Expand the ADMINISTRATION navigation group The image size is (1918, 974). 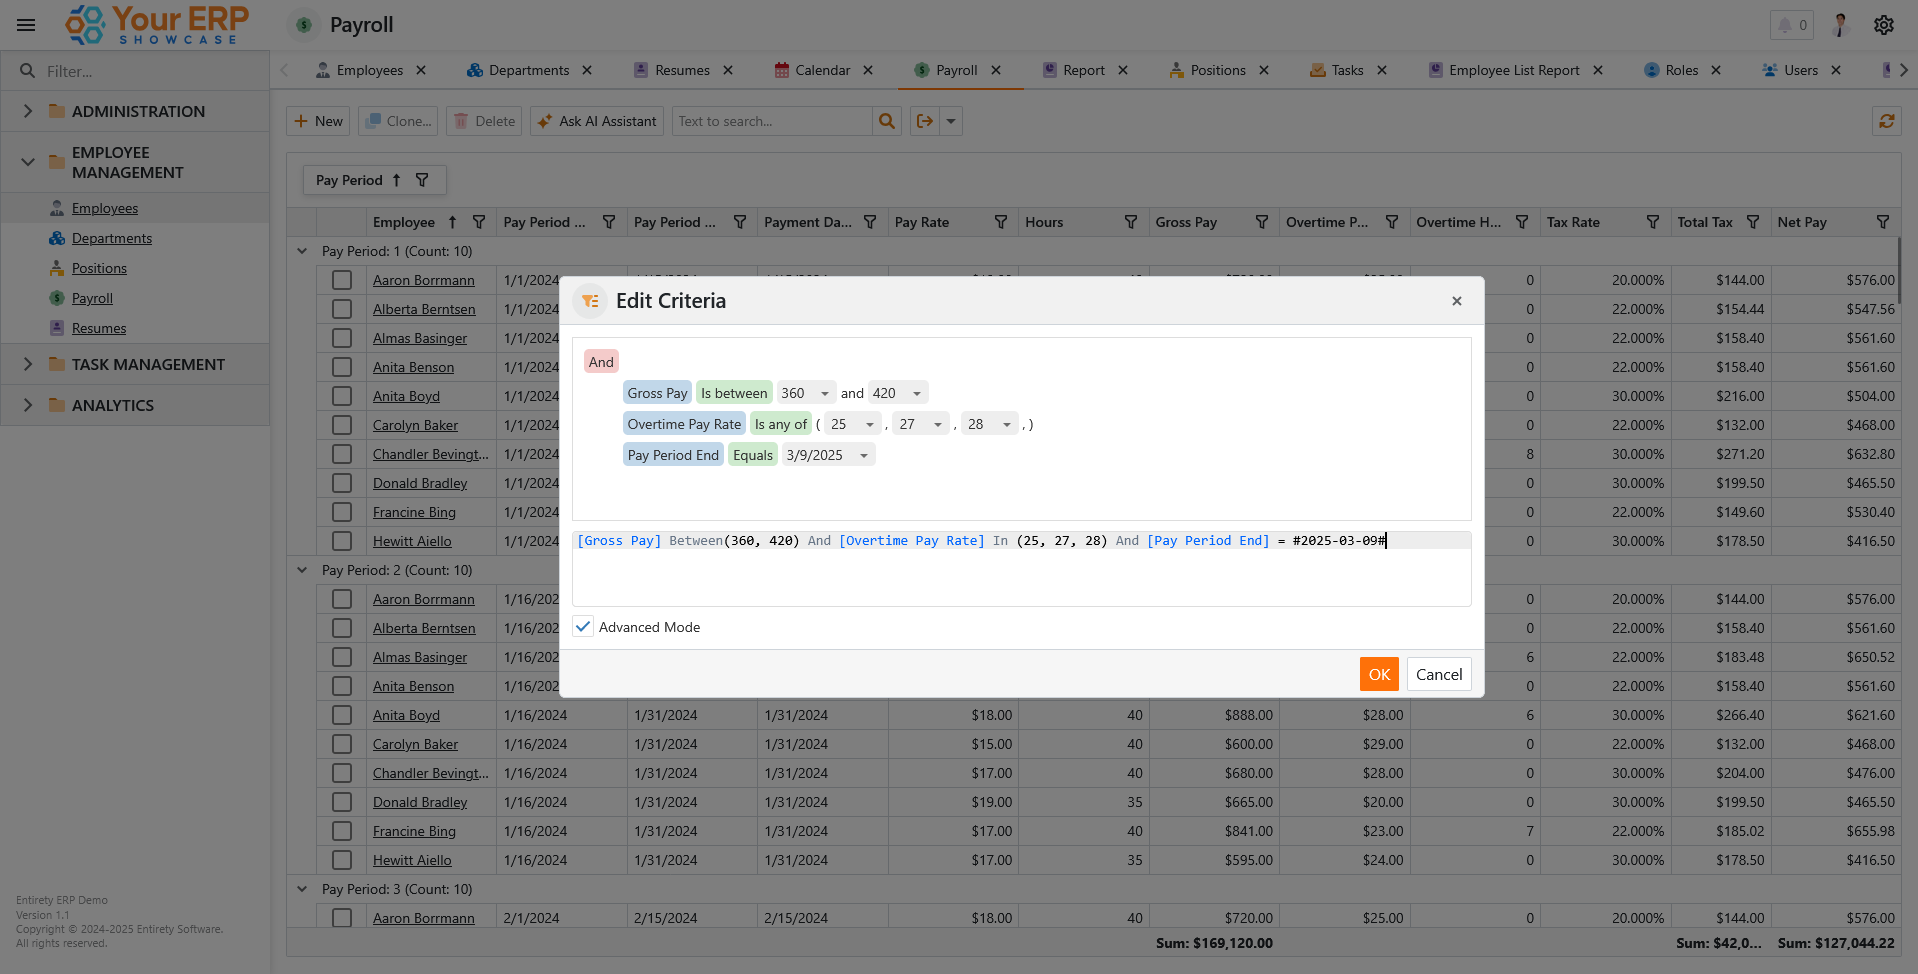click(x=28, y=111)
